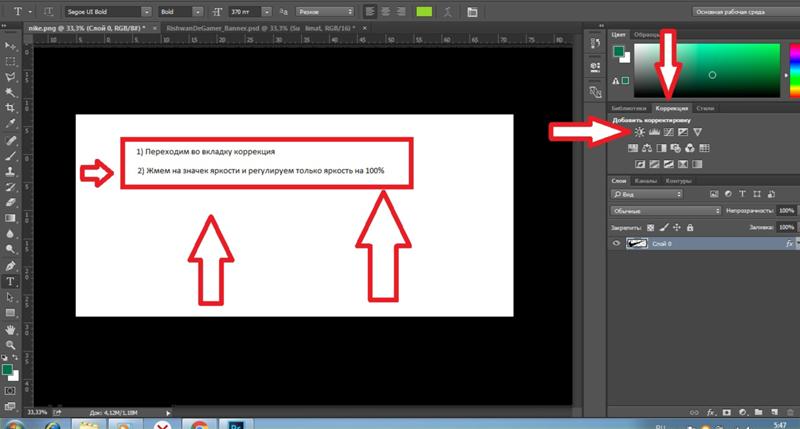Viewport: 800px width, 429px height.
Task: Switch to the Каналы tab
Action: pyautogui.click(x=646, y=181)
